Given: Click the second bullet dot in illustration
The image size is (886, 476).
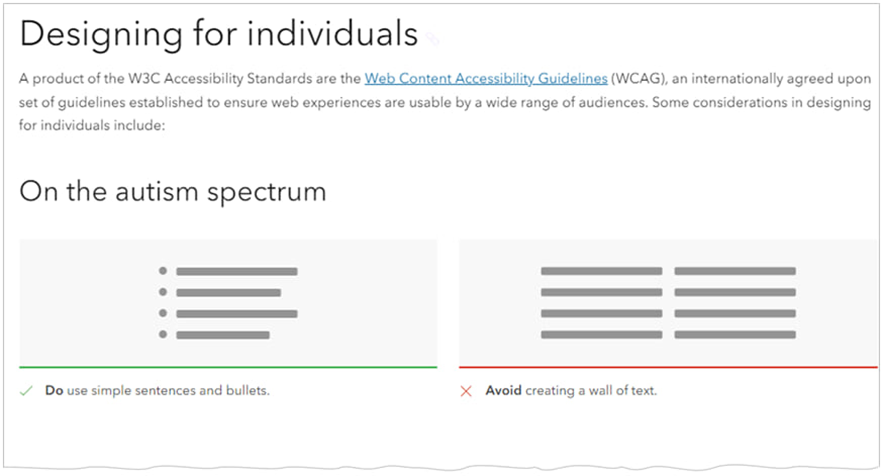Looking at the screenshot, I should pos(163,292).
